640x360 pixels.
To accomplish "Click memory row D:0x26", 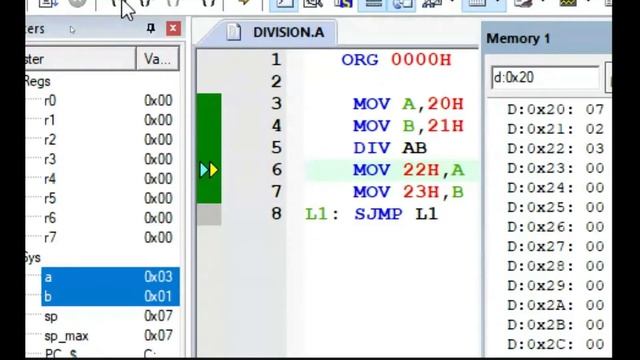I will (556, 227).
